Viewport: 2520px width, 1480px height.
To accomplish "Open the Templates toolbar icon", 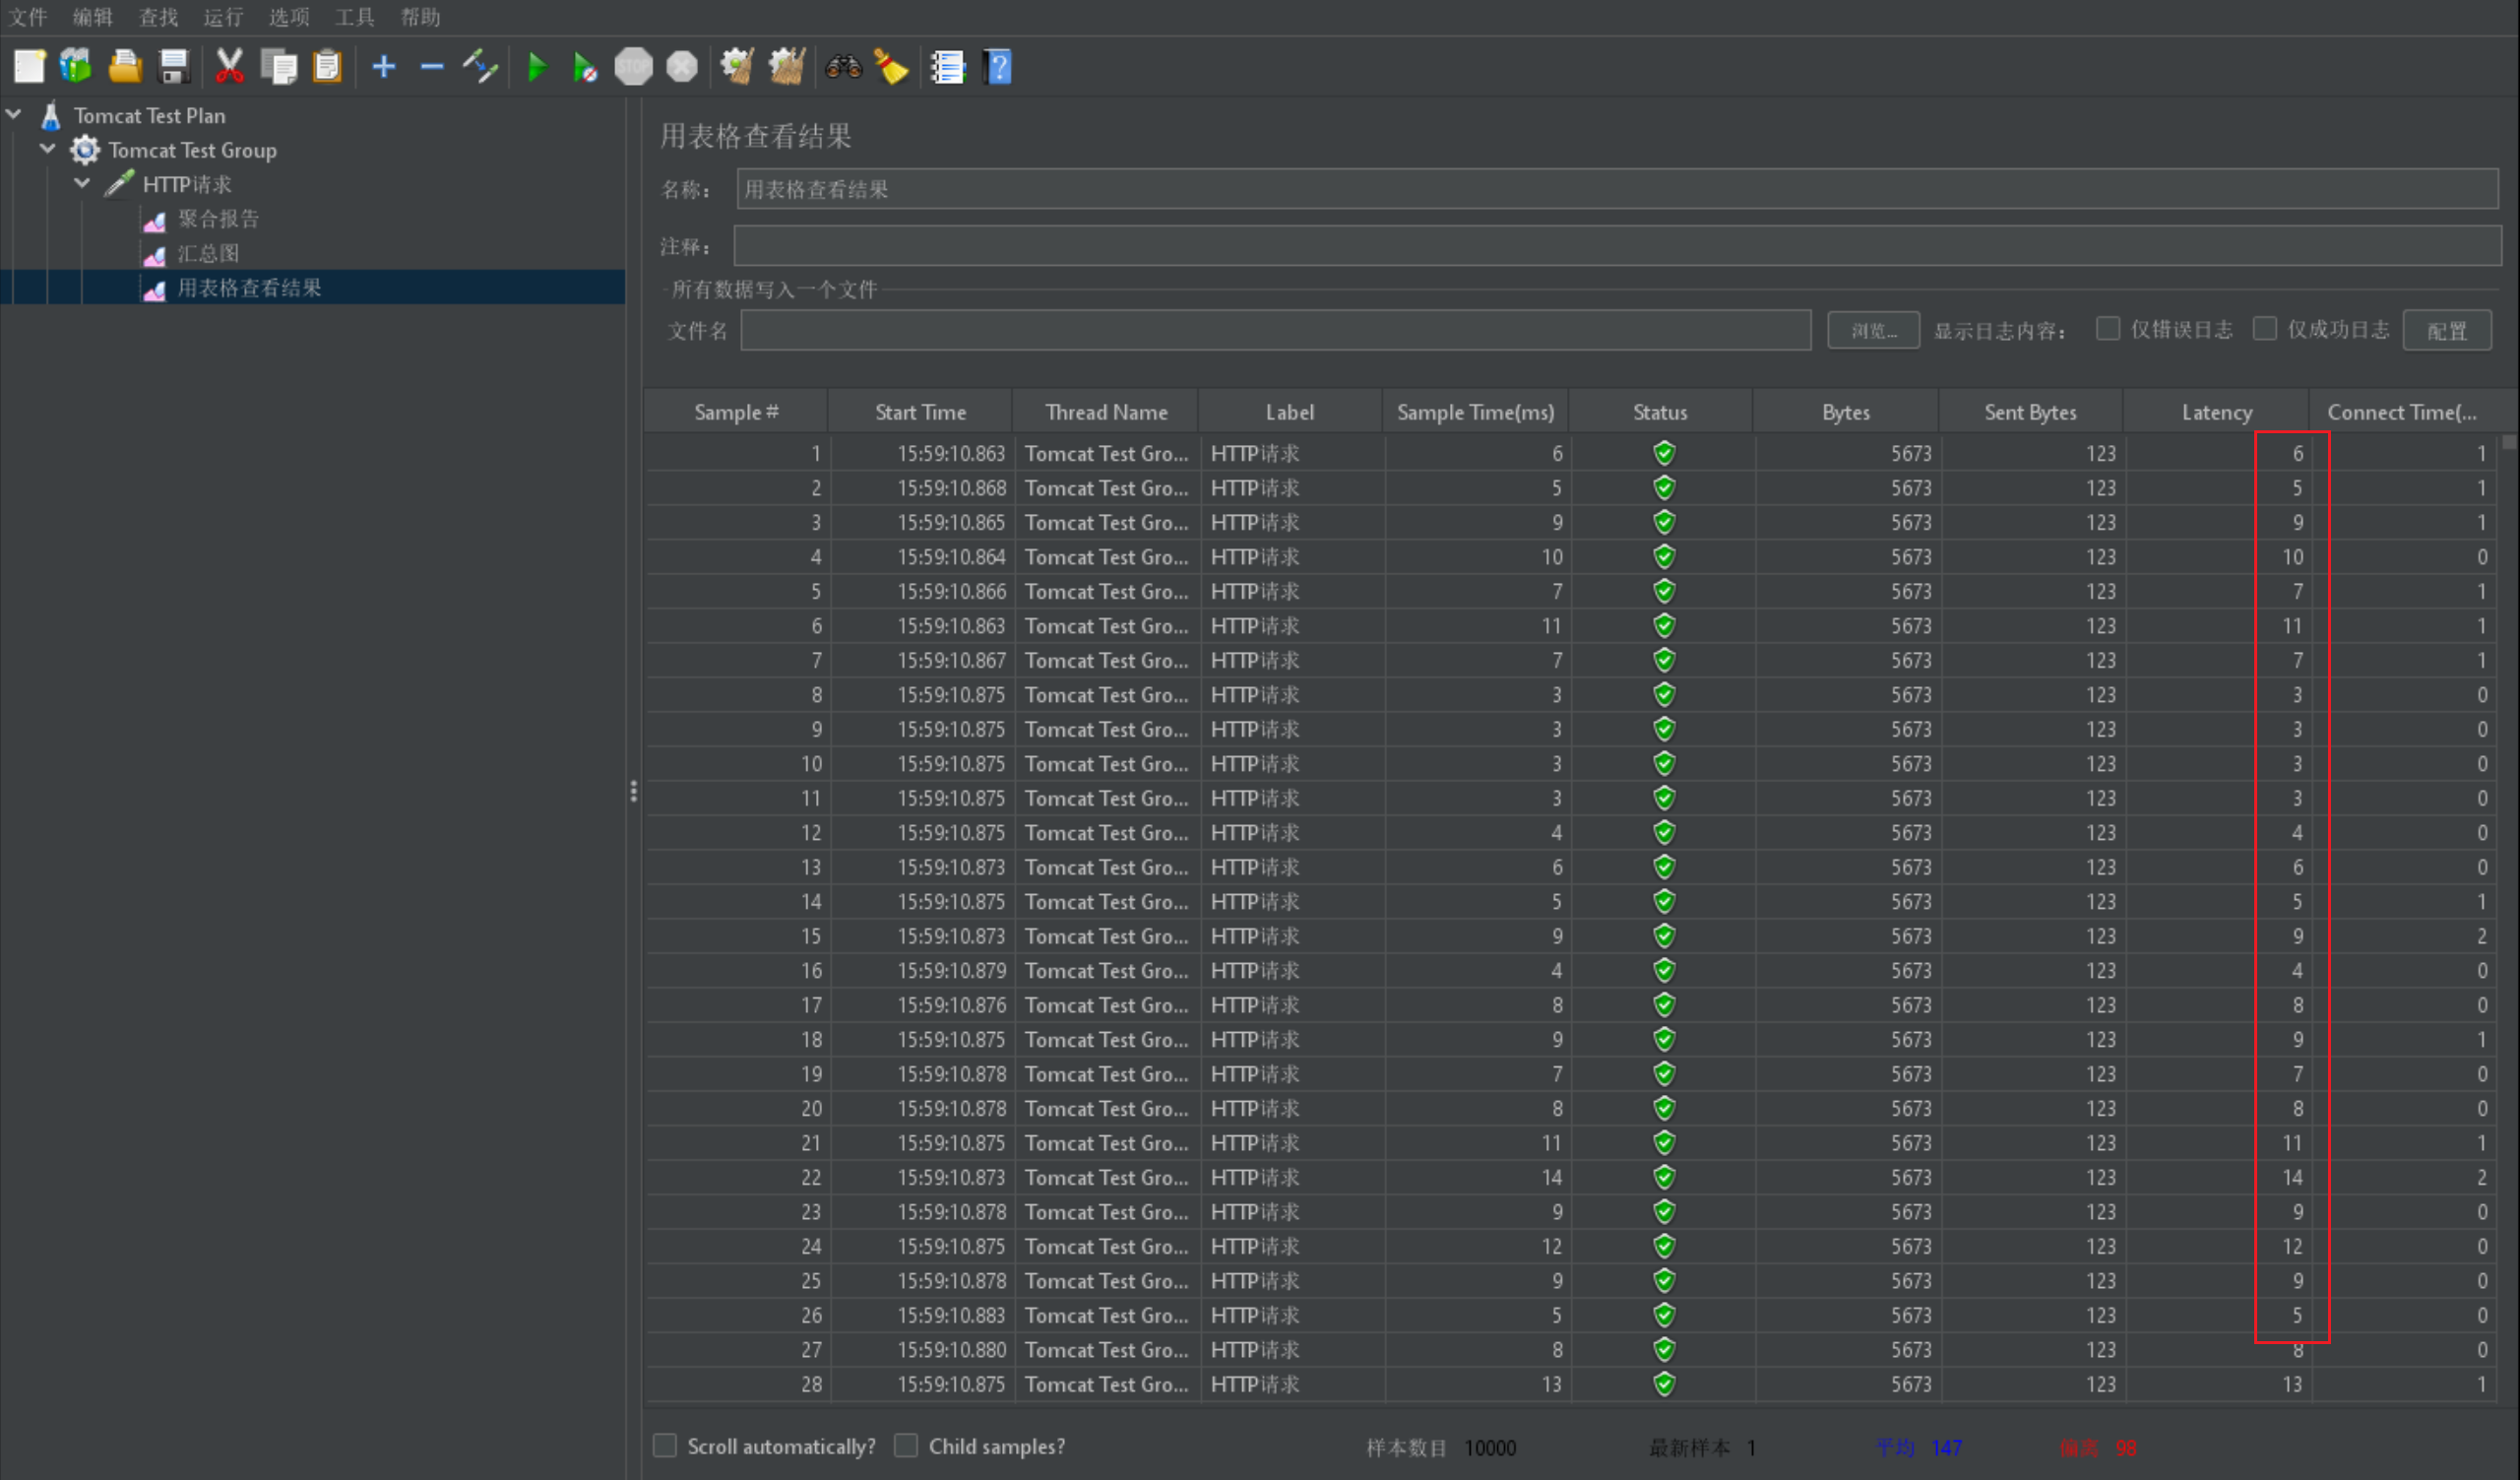I will coord(76,67).
